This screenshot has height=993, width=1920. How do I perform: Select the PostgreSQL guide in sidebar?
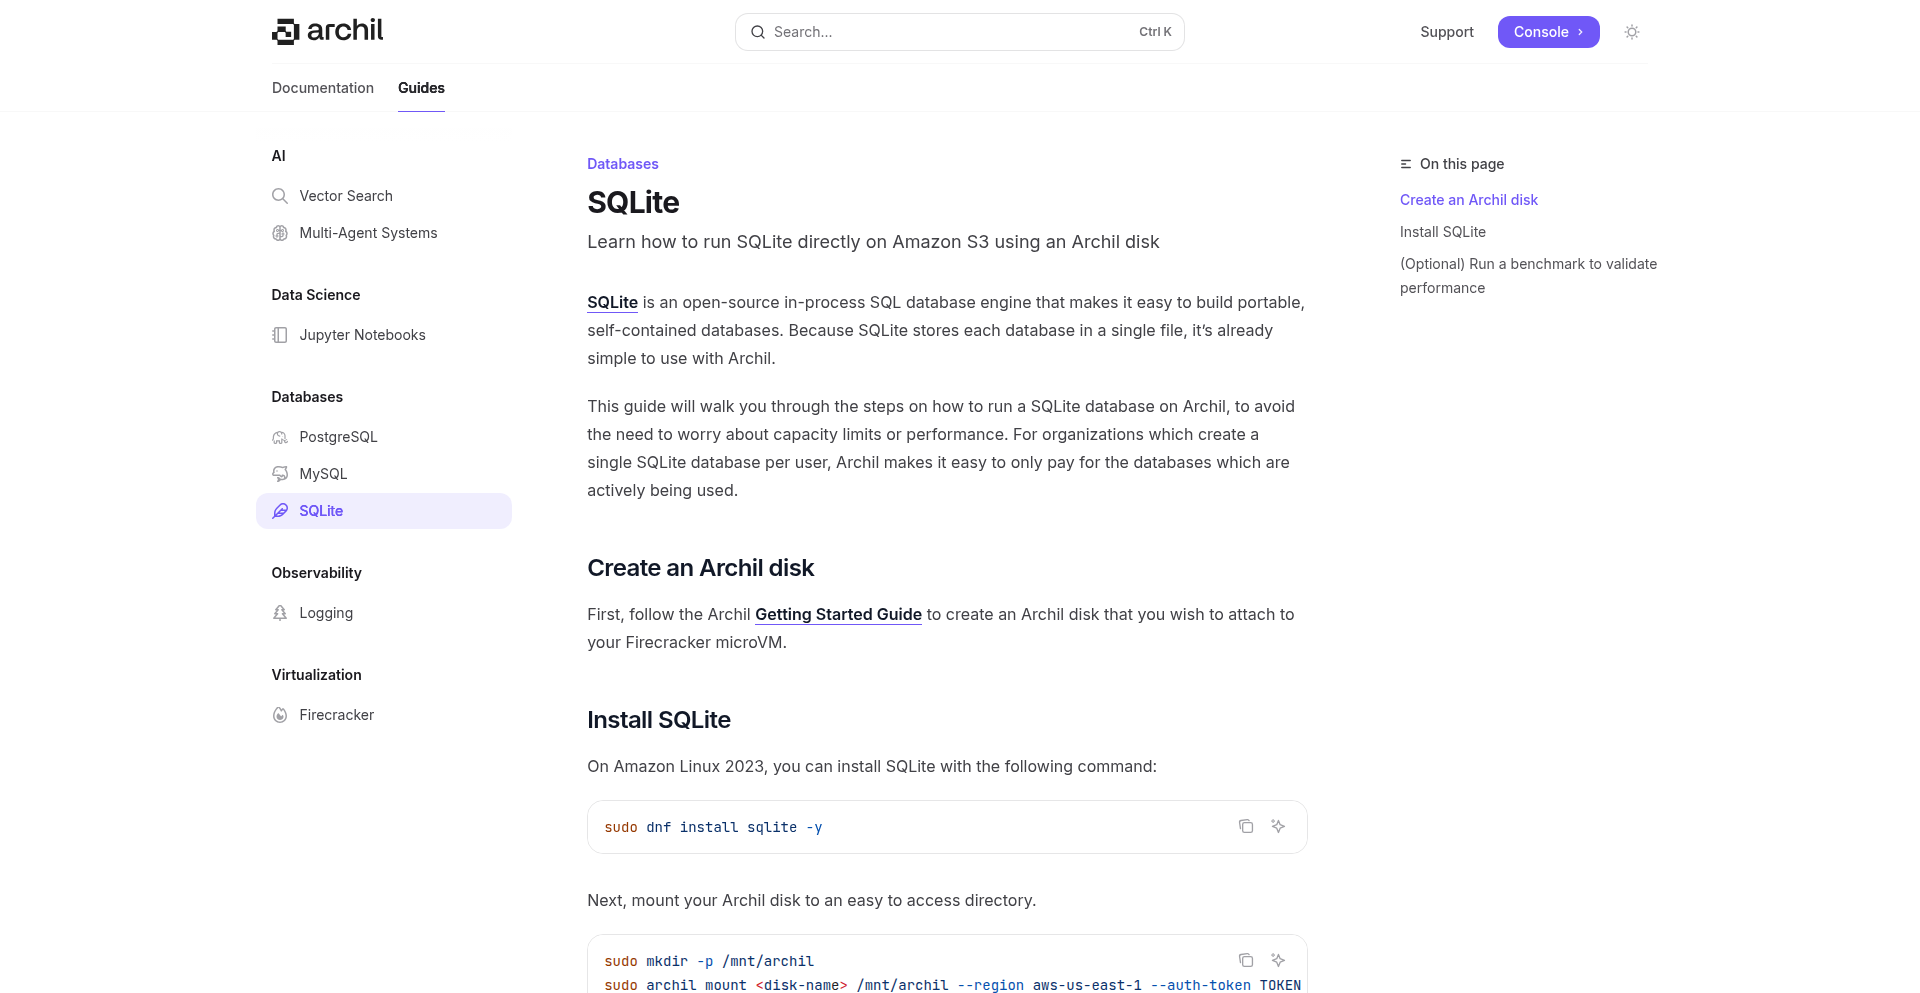click(x=338, y=437)
